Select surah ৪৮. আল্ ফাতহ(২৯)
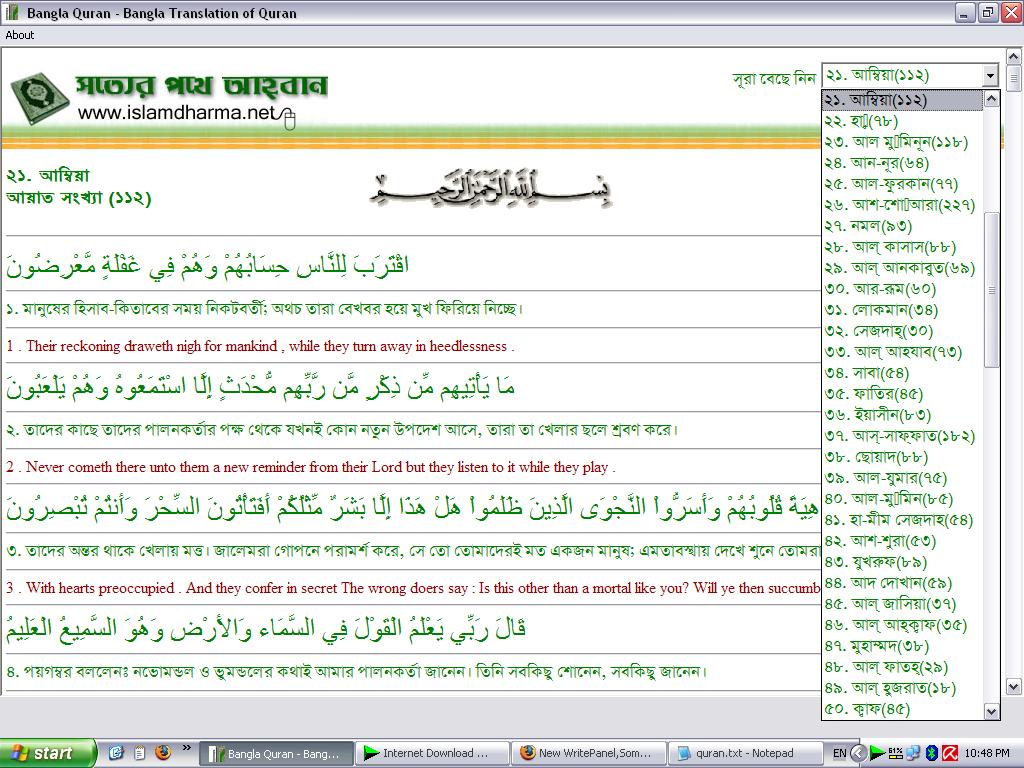The width and height of the screenshot is (1024, 768). point(902,667)
